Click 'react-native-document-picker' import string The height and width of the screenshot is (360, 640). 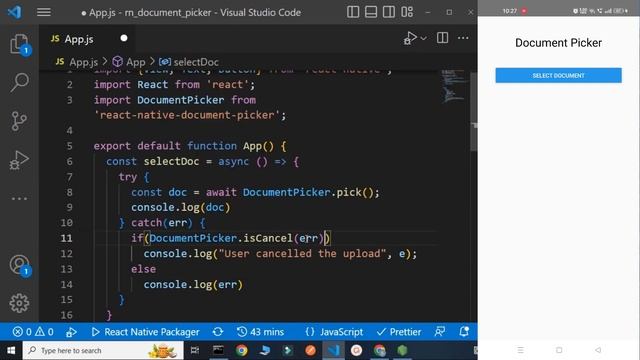187,115
